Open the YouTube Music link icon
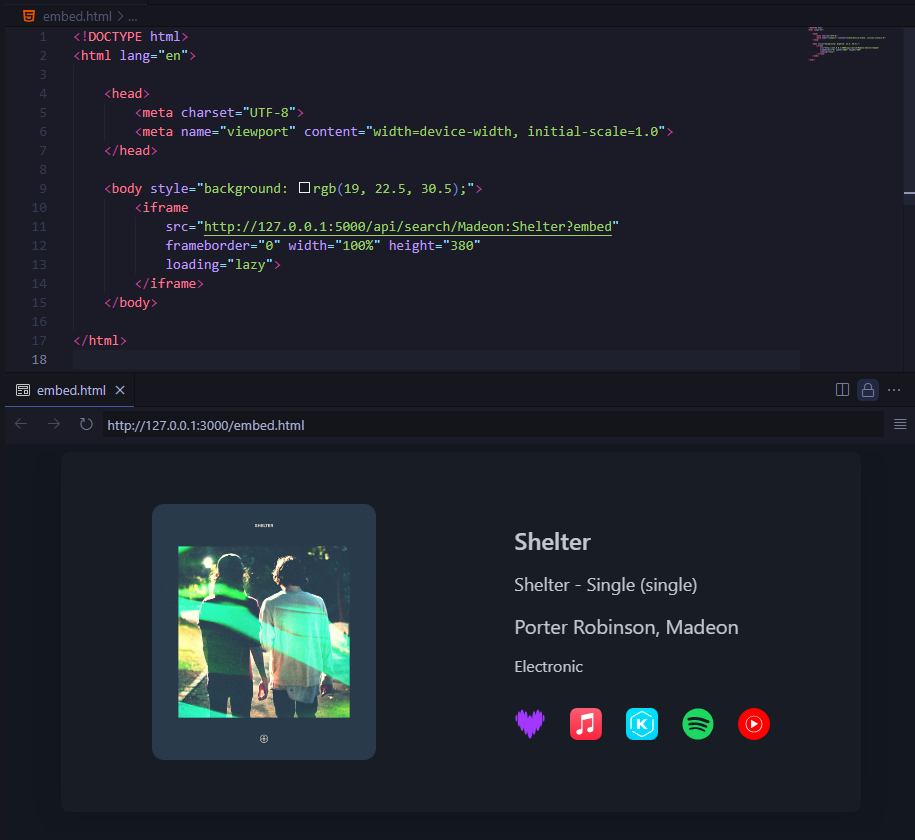The height and width of the screenshot is (840, 915). pos(754,724)
